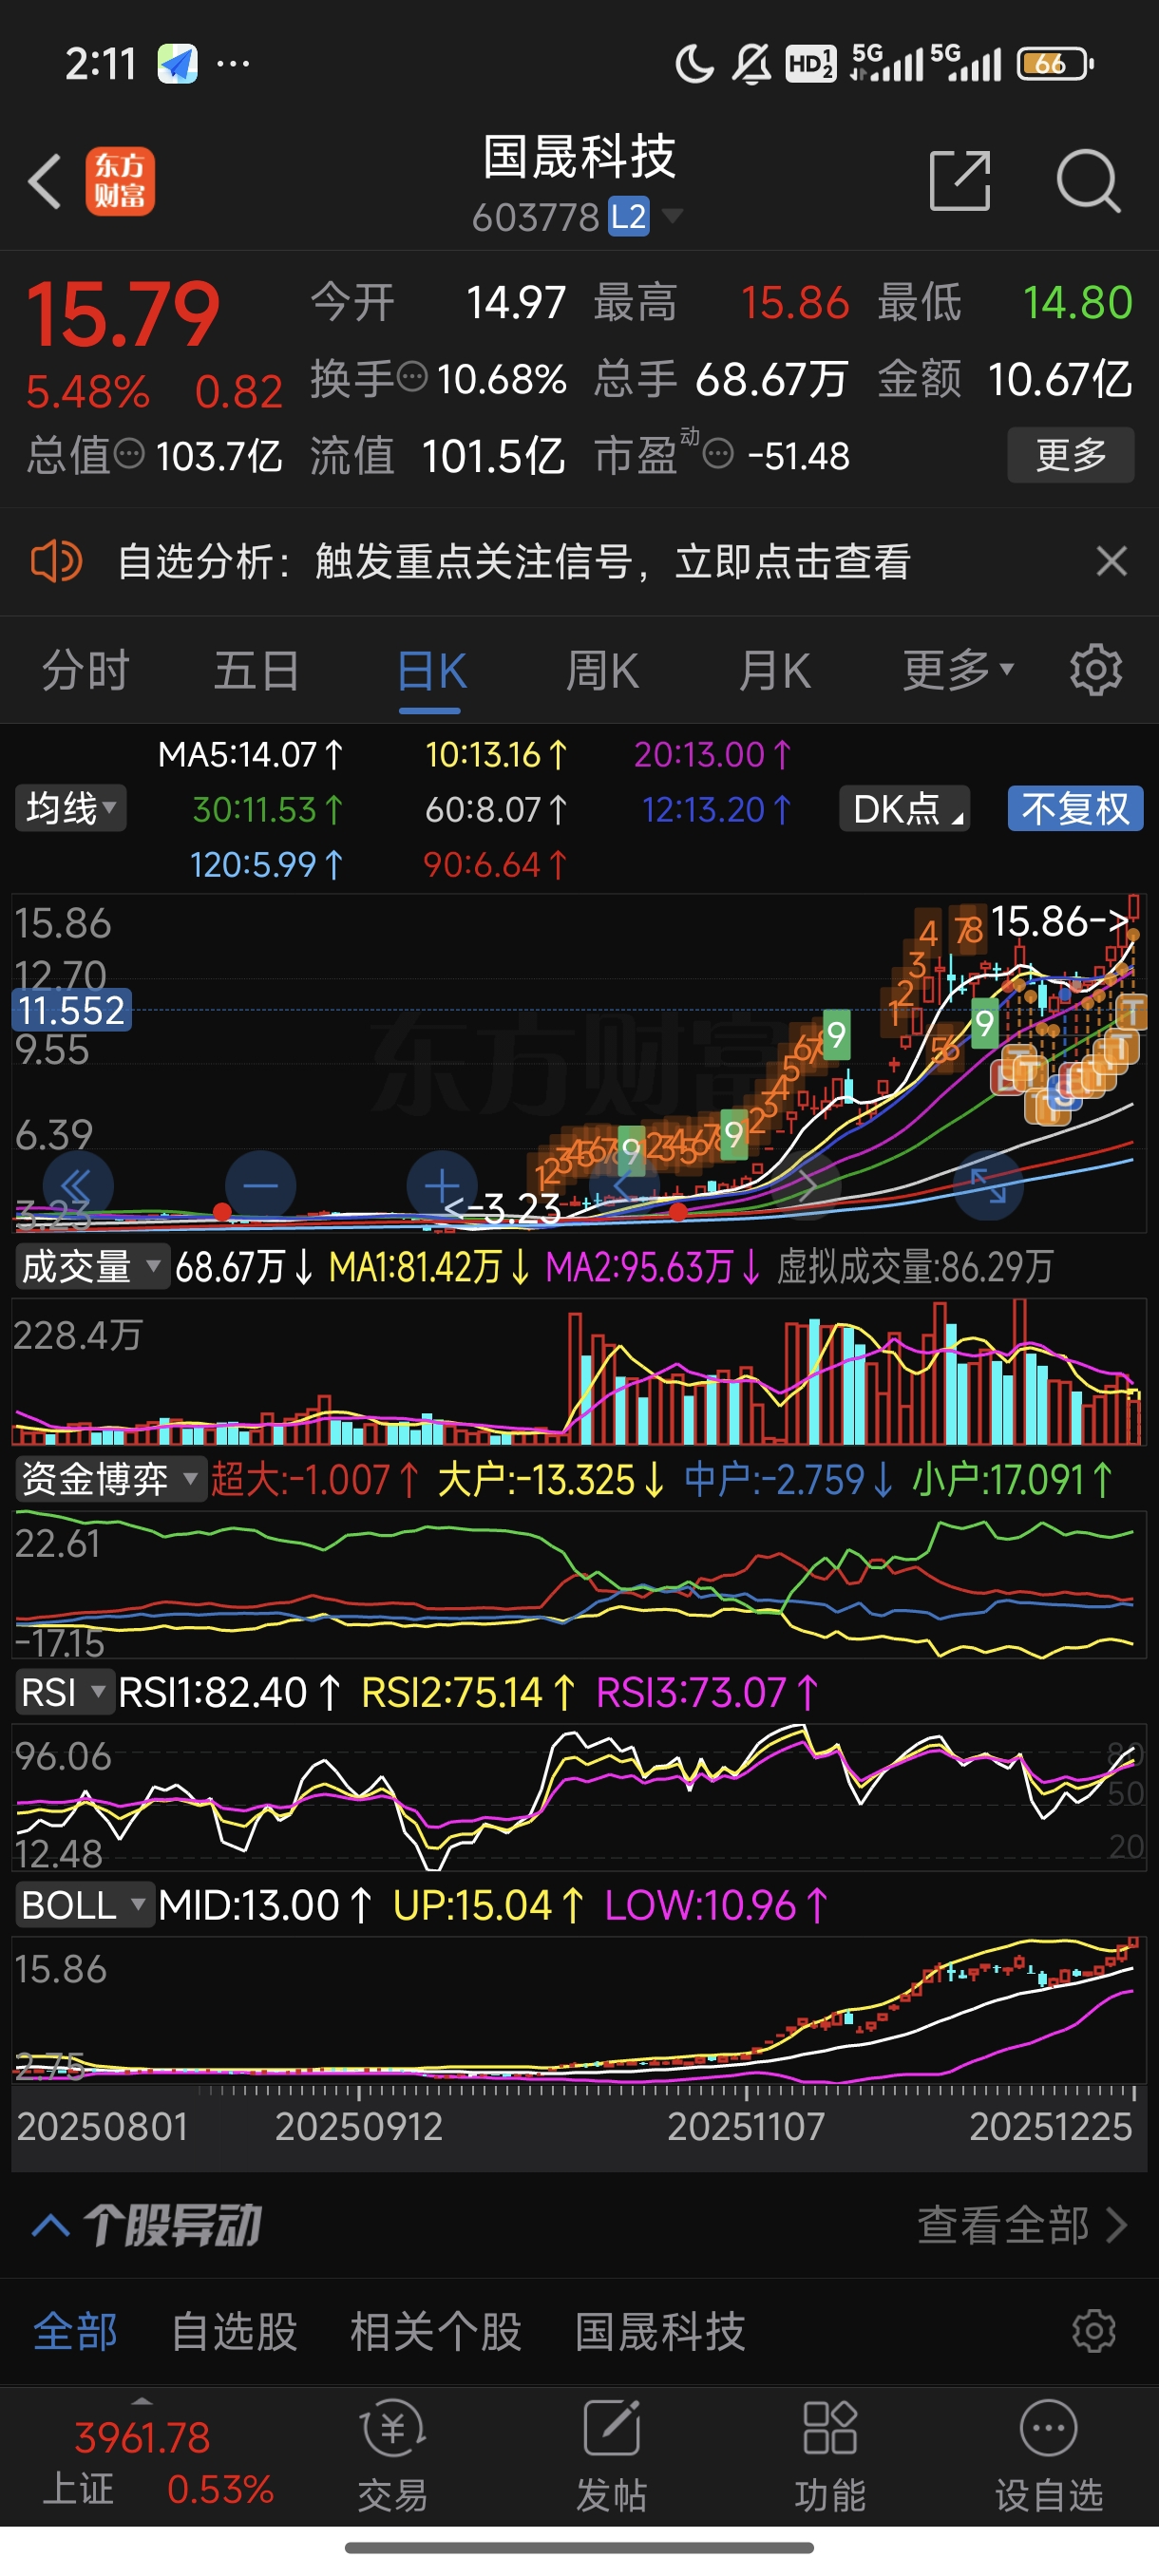Expand the stock code dropdown arrow

click(672, 216)
